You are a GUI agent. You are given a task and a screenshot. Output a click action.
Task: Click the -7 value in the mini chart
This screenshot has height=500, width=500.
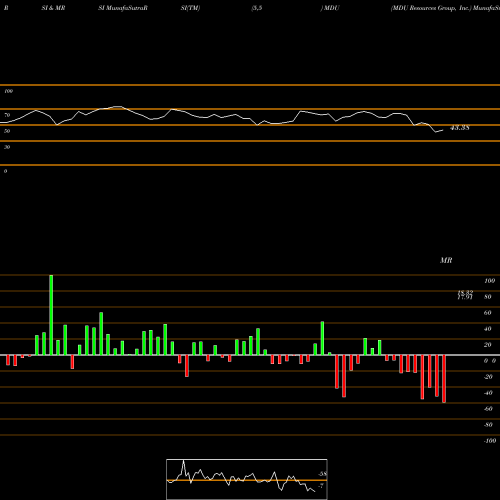(321, 486)
